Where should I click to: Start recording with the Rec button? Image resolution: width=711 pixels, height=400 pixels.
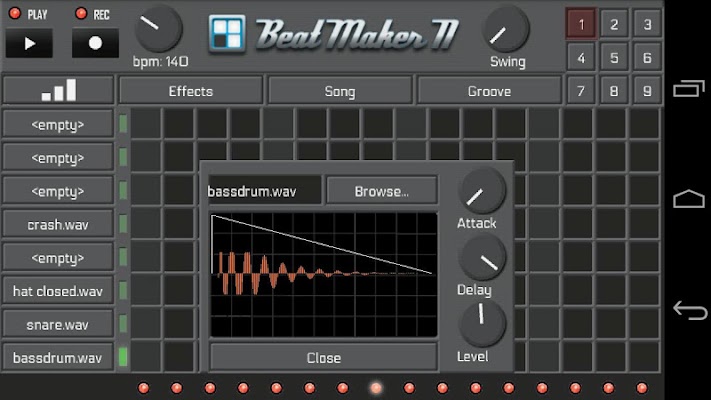click(x=95, y=43)
